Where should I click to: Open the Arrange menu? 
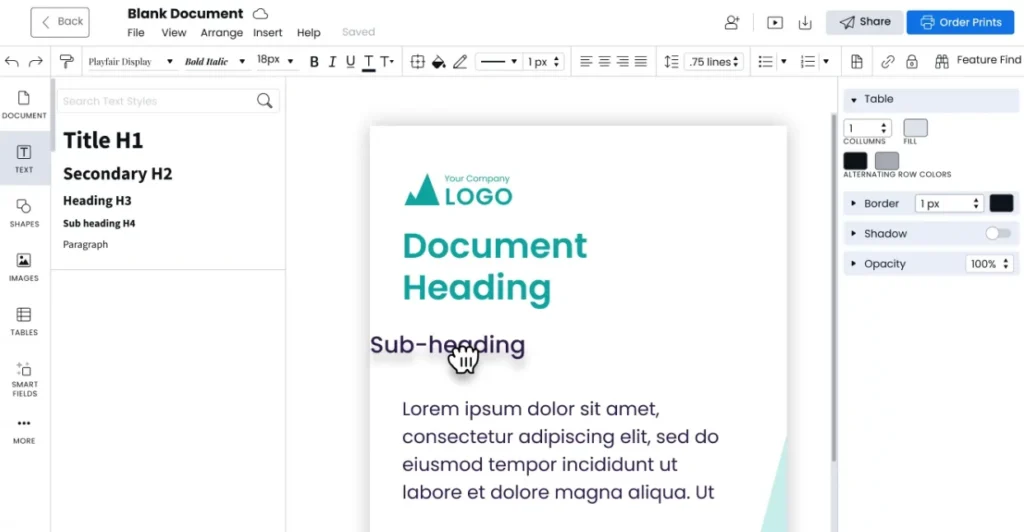221,33
